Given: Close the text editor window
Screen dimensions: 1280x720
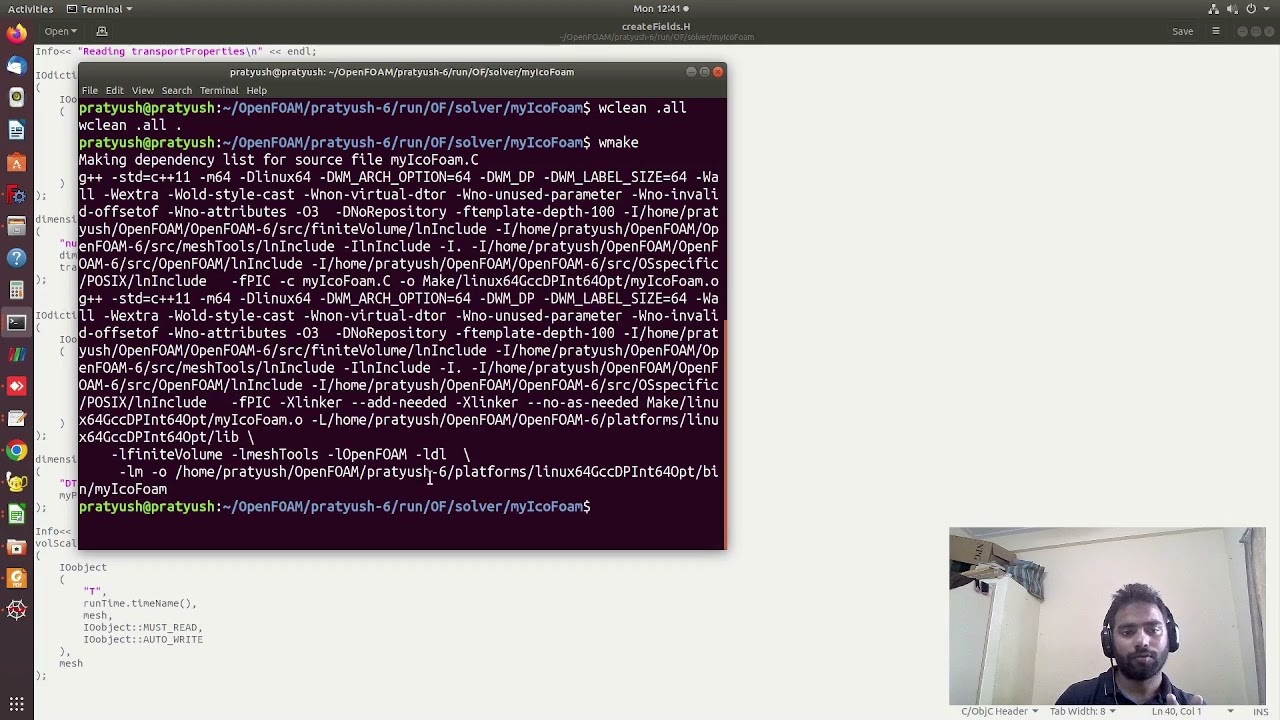Looking at the screenshot, I should click(x=1271, y=31).
